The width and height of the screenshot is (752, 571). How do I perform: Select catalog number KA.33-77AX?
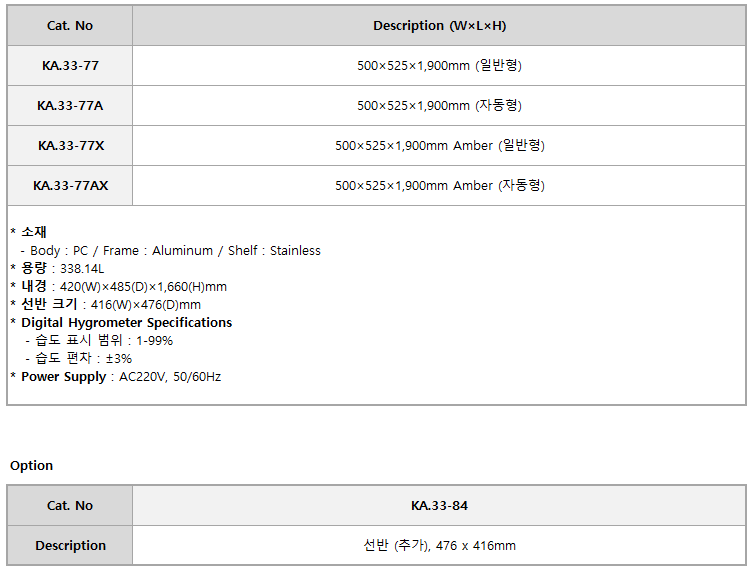pos(70,186)
